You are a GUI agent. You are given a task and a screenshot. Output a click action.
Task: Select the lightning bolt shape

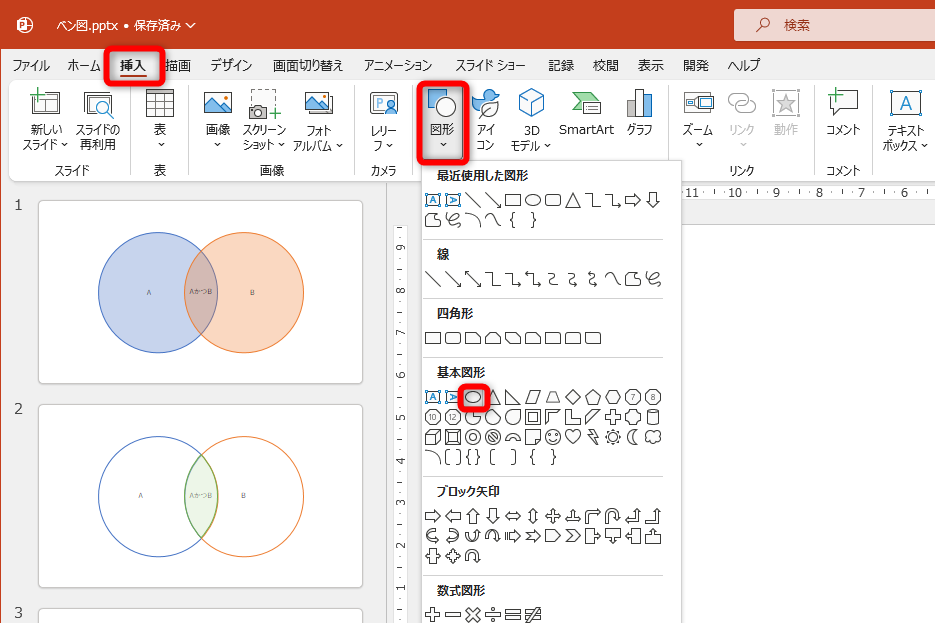point(592,438)
